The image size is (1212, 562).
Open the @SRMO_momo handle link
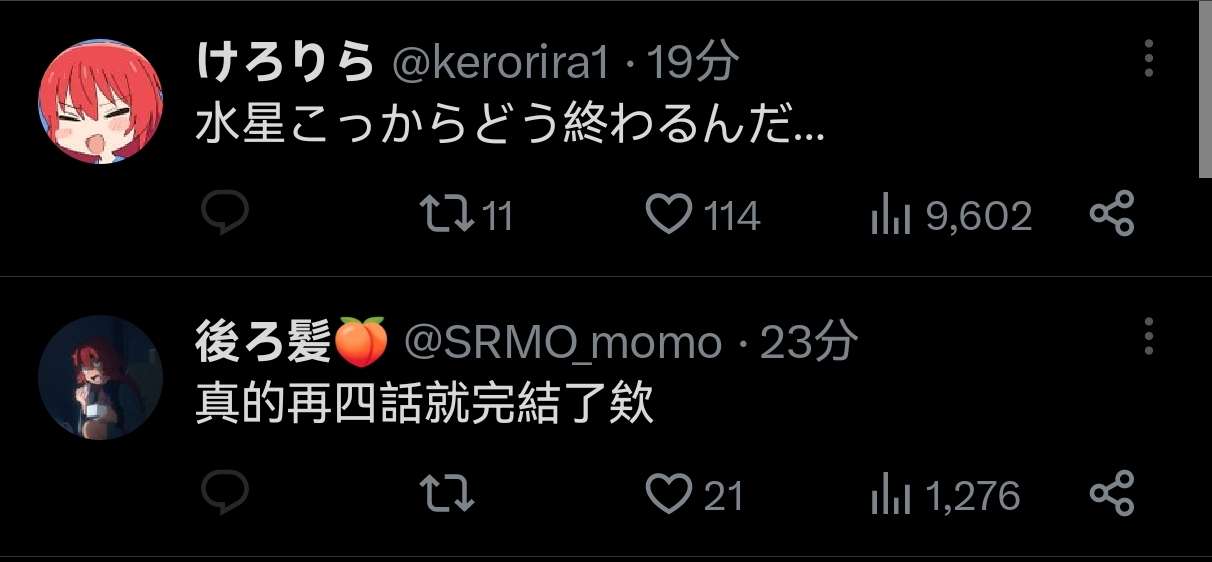point(563,344)
